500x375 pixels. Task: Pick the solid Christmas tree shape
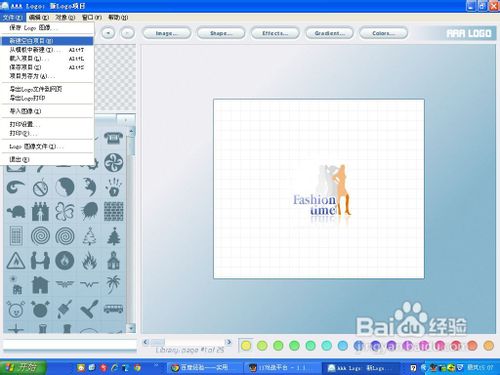click(x=114, y=236)
